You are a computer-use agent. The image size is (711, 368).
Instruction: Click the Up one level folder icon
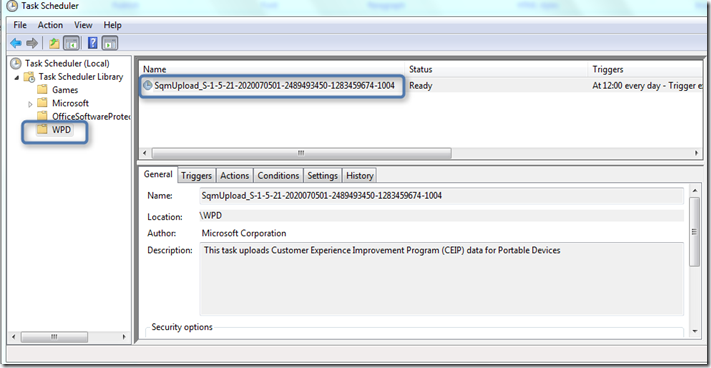coord(54,44)
